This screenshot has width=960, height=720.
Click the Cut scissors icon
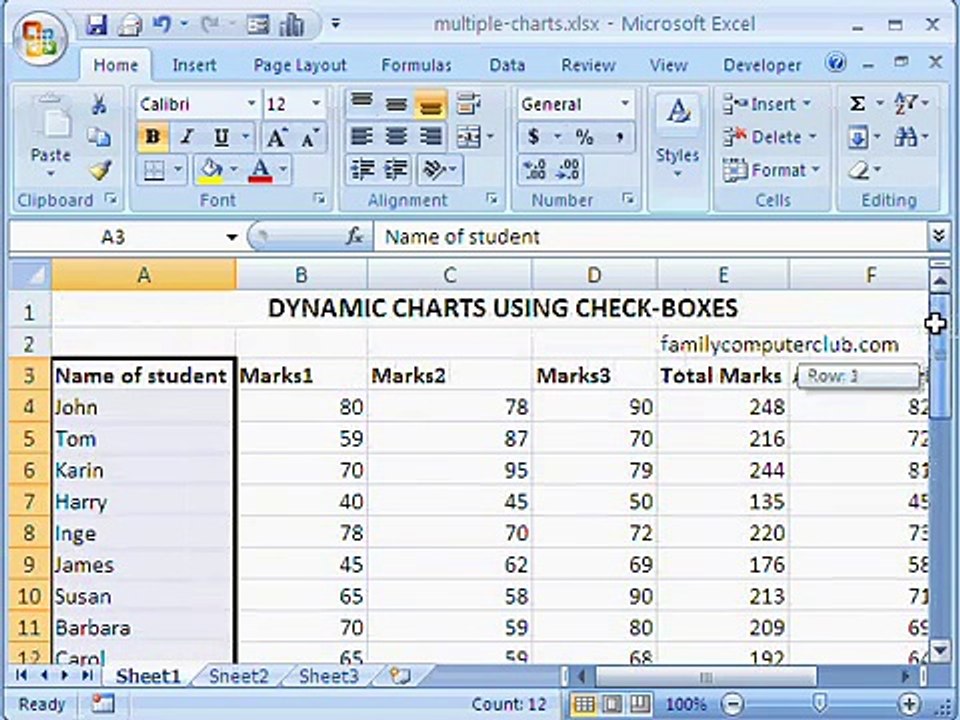(x=99, y=104)
